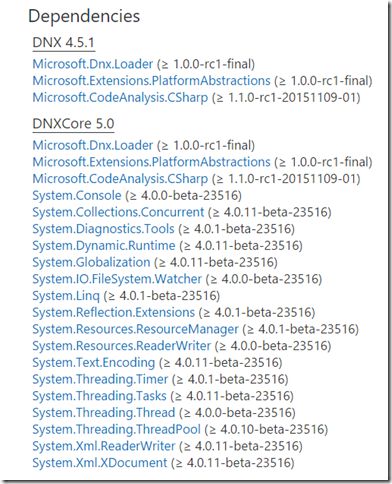
Task: Click the System.Text.Encoding link
Action: coord(94,363)
